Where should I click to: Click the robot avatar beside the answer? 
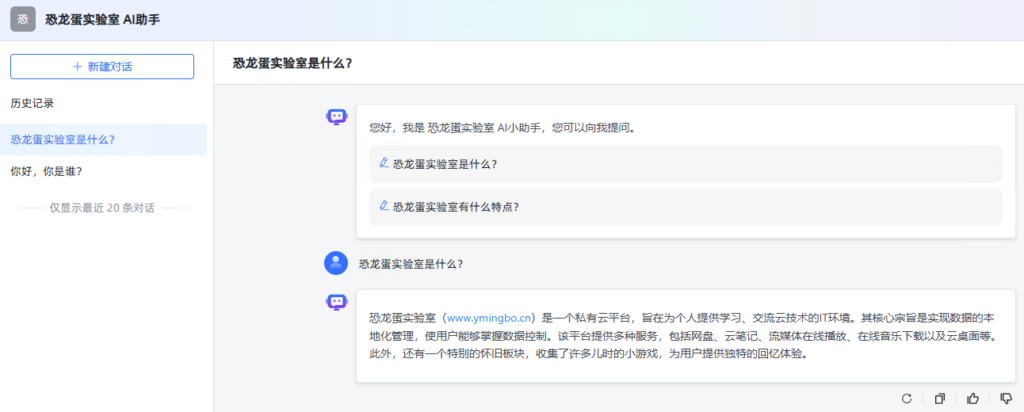tap(336, 302)
